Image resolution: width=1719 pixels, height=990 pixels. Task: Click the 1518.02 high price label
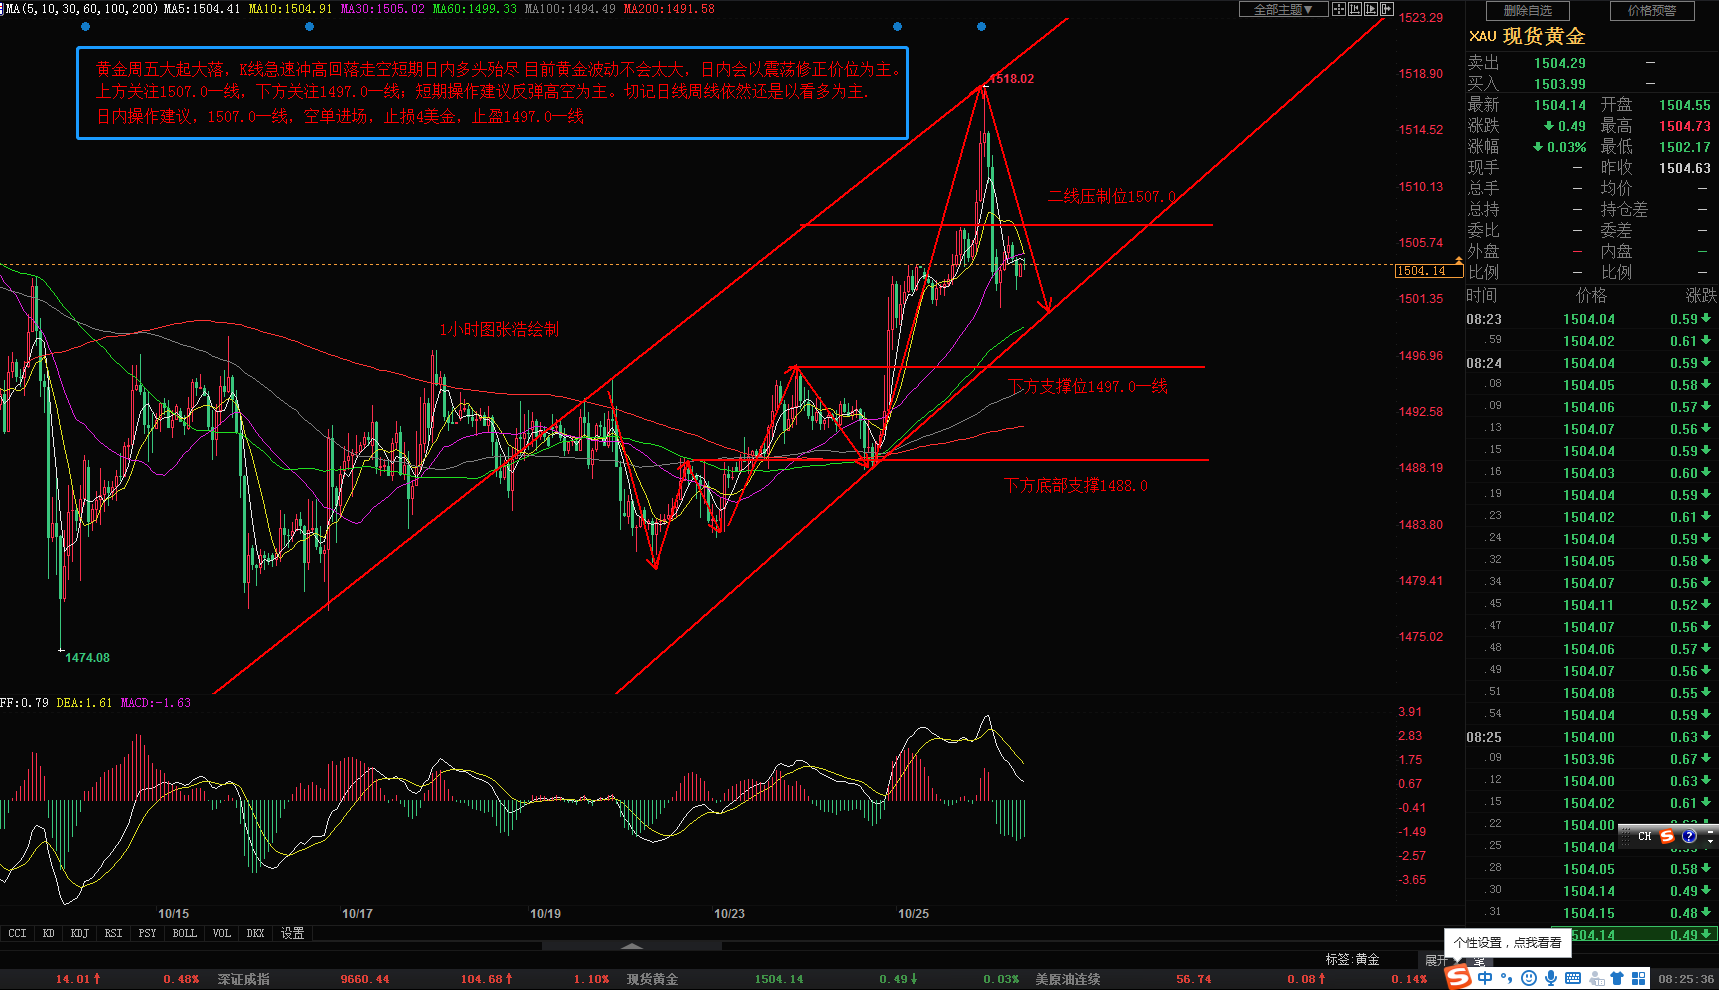point(1012,79)
